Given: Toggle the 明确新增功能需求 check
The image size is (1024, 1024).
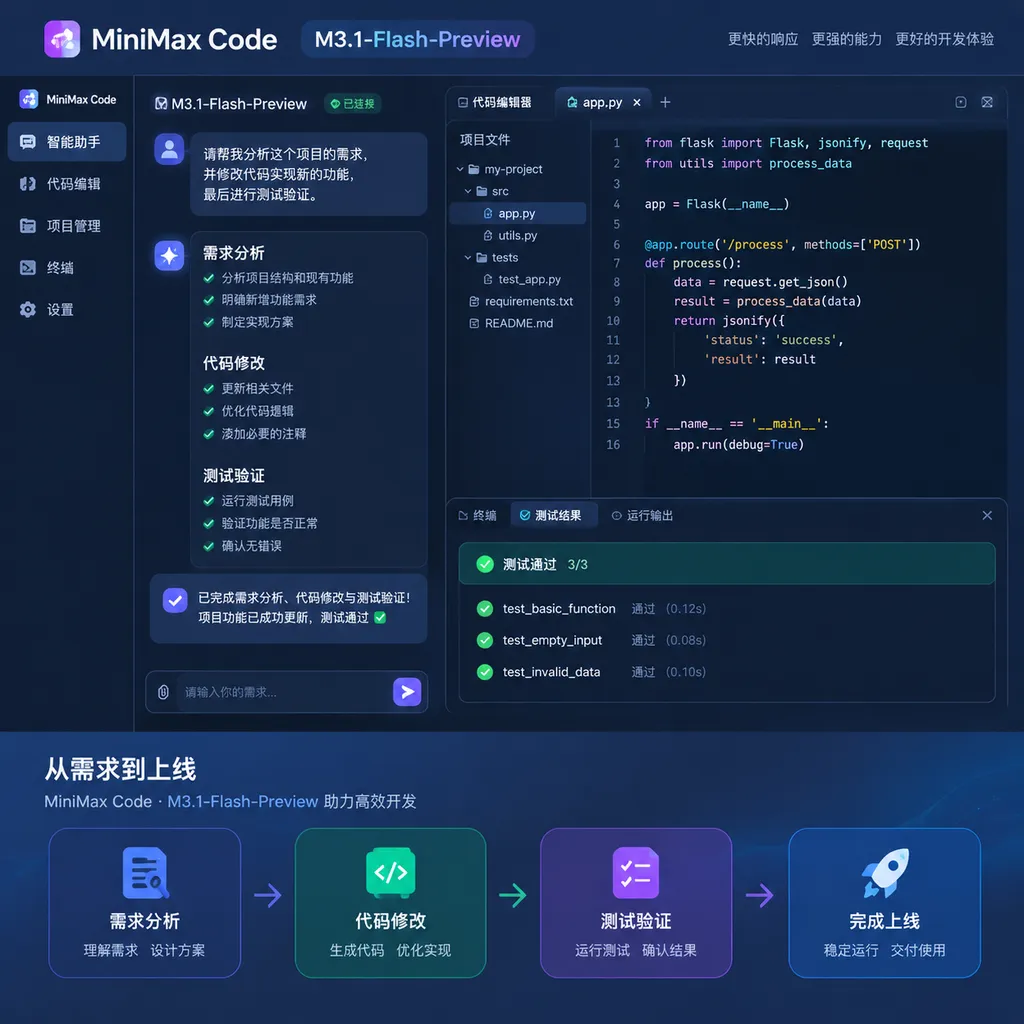Looking at the screenshot, I should [209, 300].
